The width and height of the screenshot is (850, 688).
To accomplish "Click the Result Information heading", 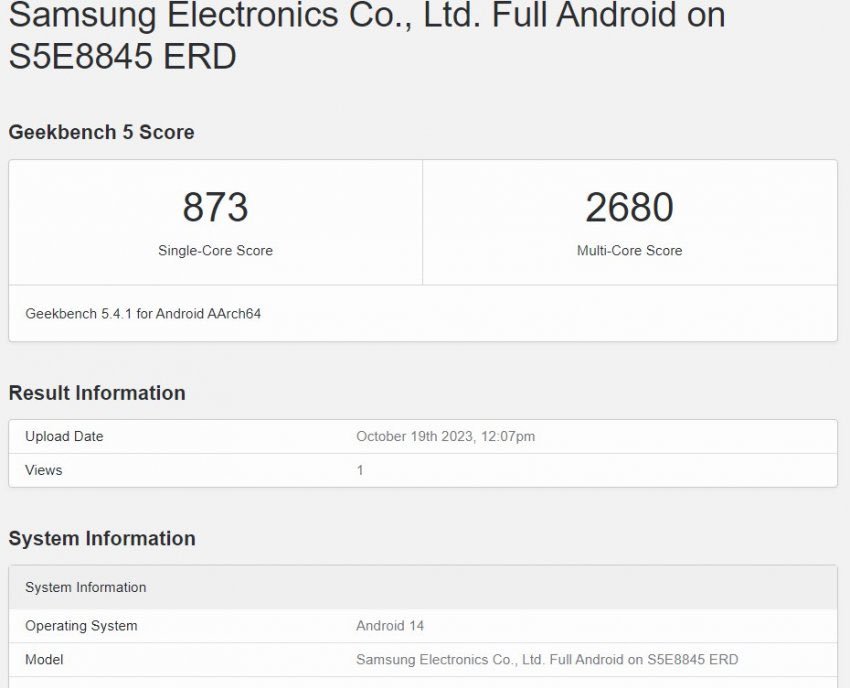I will [x=97, y=393].
